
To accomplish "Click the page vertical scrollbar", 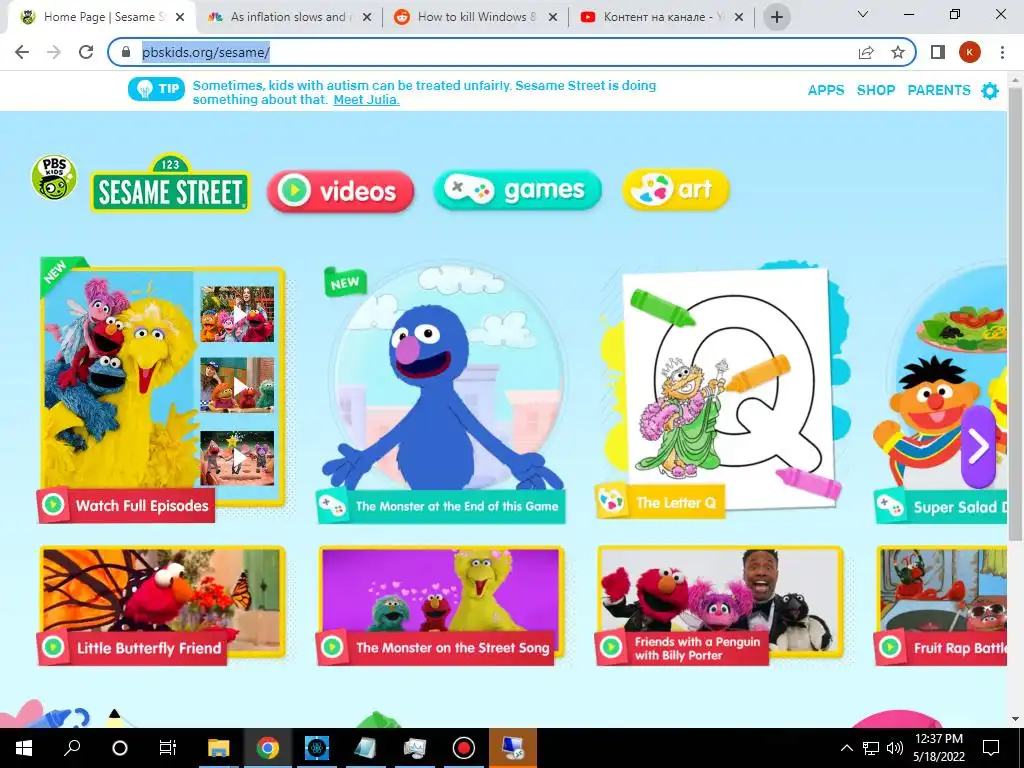I will pyautogui.click(x=1016, y=313).
